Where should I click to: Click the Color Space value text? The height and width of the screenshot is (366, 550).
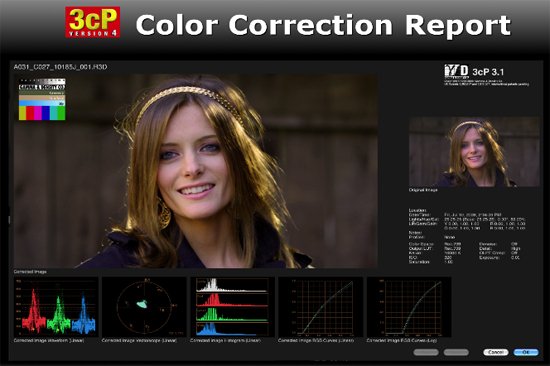(452, 244)
